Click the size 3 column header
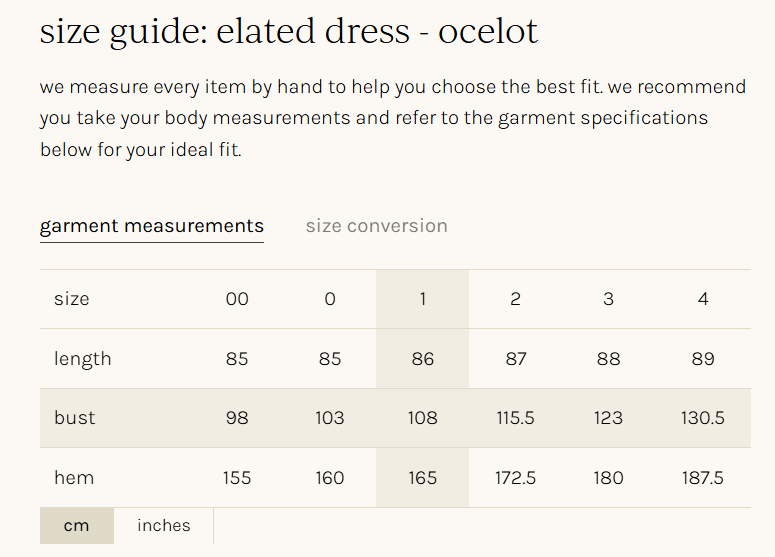 (608, 299)
